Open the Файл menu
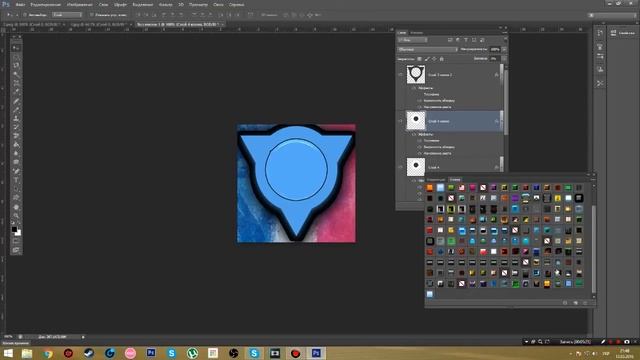The height and width of the screenshot is (360, 640). pyautogui.click(x=20, y=4)
